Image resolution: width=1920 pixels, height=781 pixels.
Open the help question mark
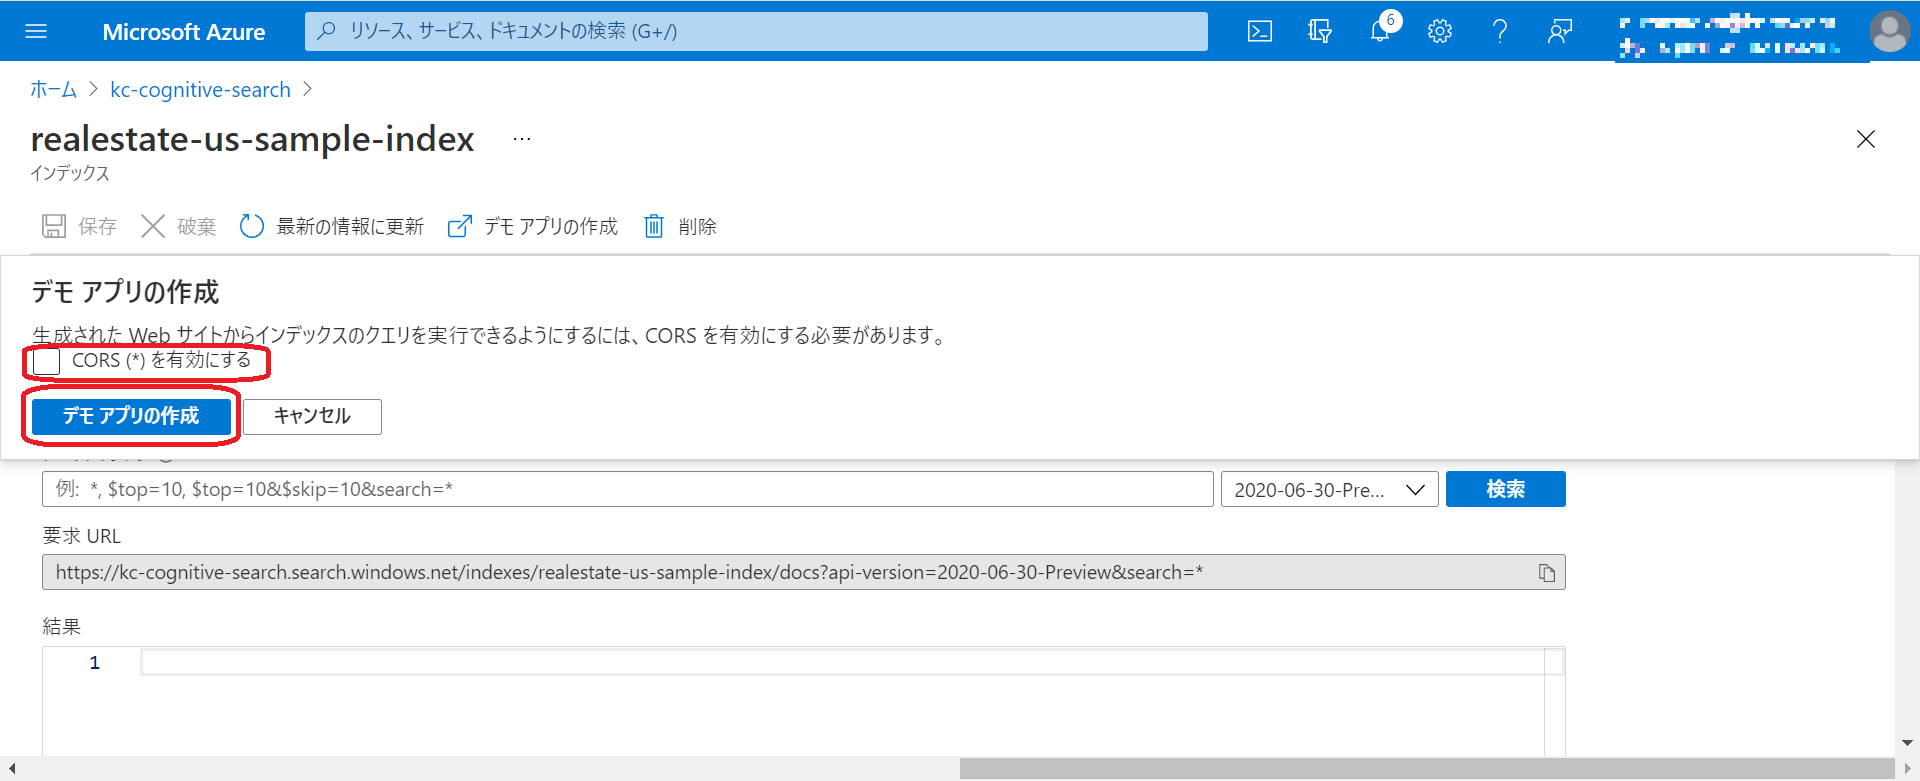click(x=1500, y=31)
